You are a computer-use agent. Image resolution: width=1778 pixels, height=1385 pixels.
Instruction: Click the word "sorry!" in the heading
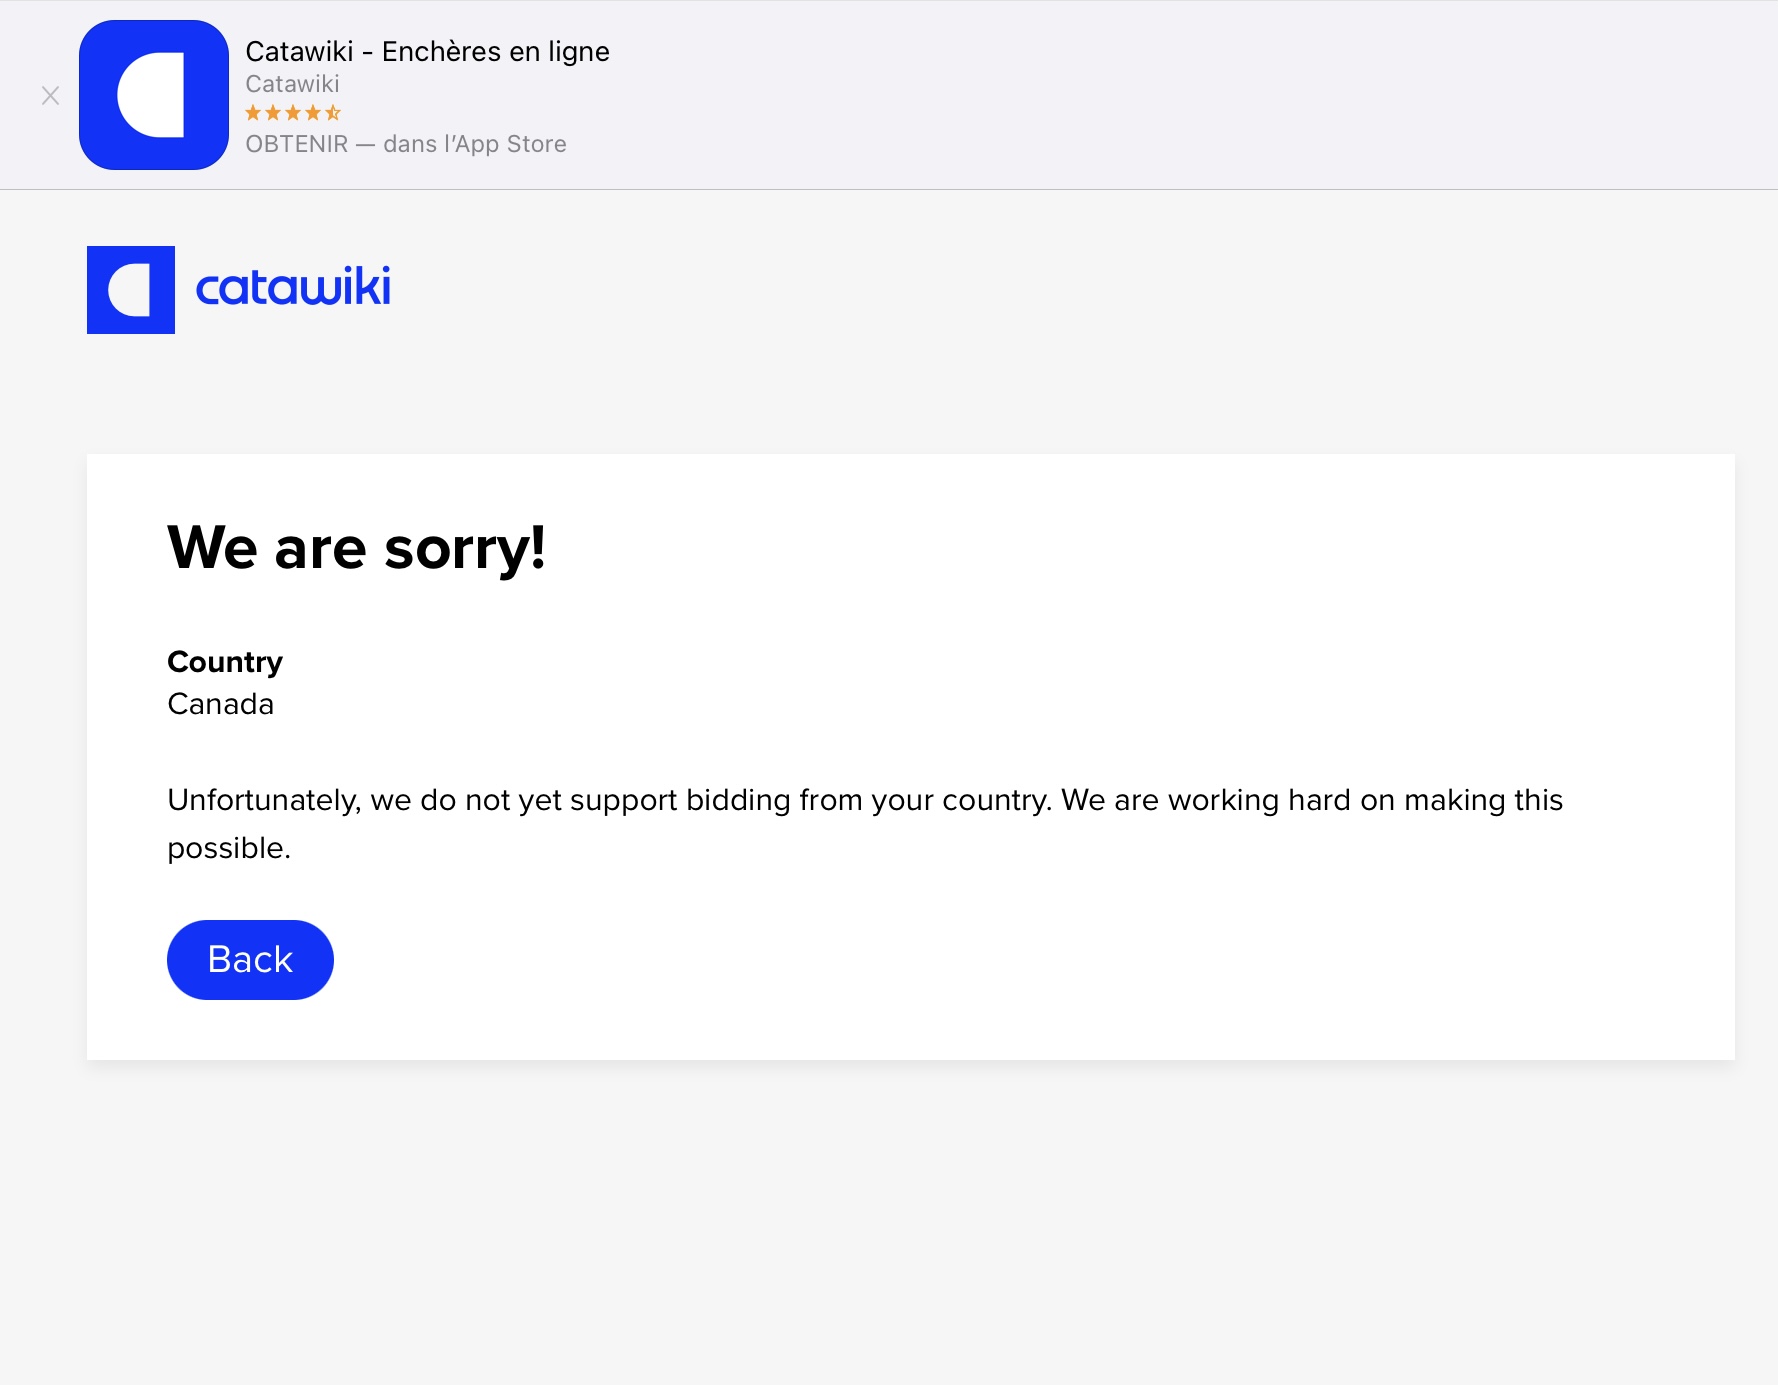465,549
